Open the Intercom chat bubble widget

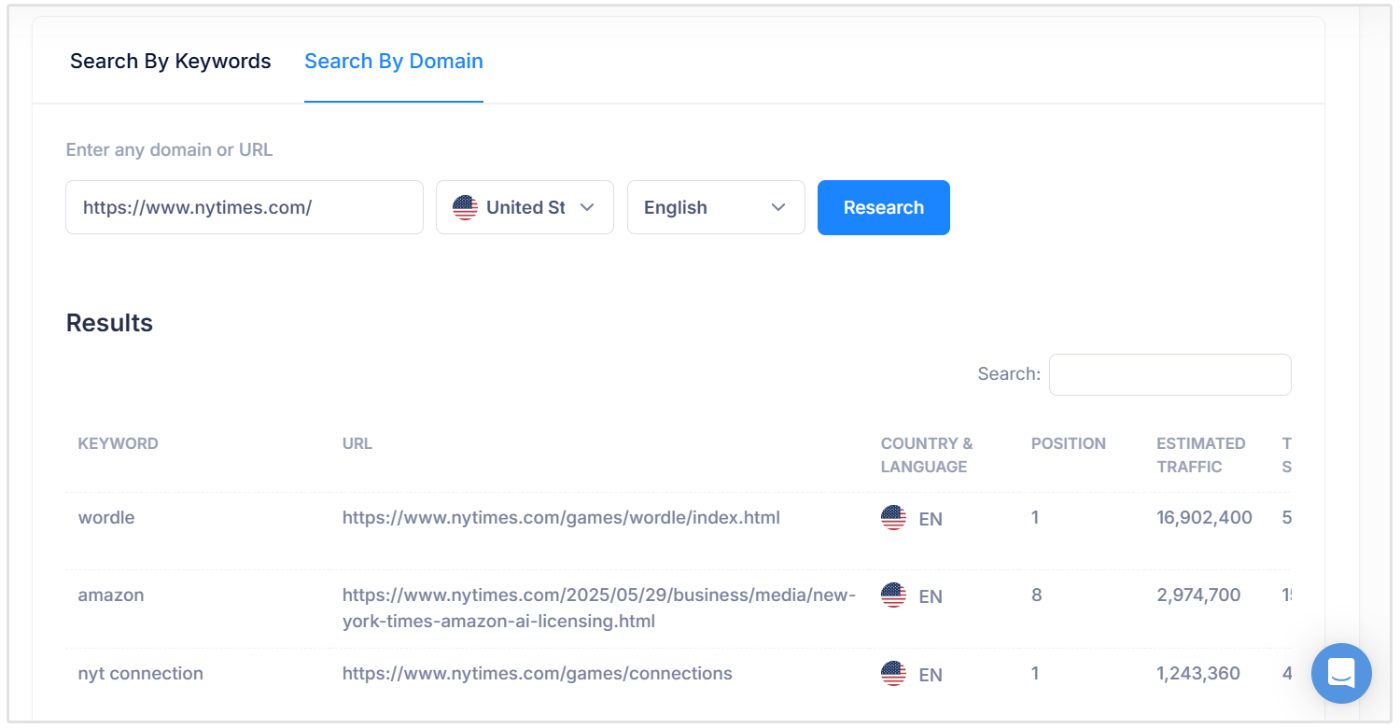click(1340, 674)
